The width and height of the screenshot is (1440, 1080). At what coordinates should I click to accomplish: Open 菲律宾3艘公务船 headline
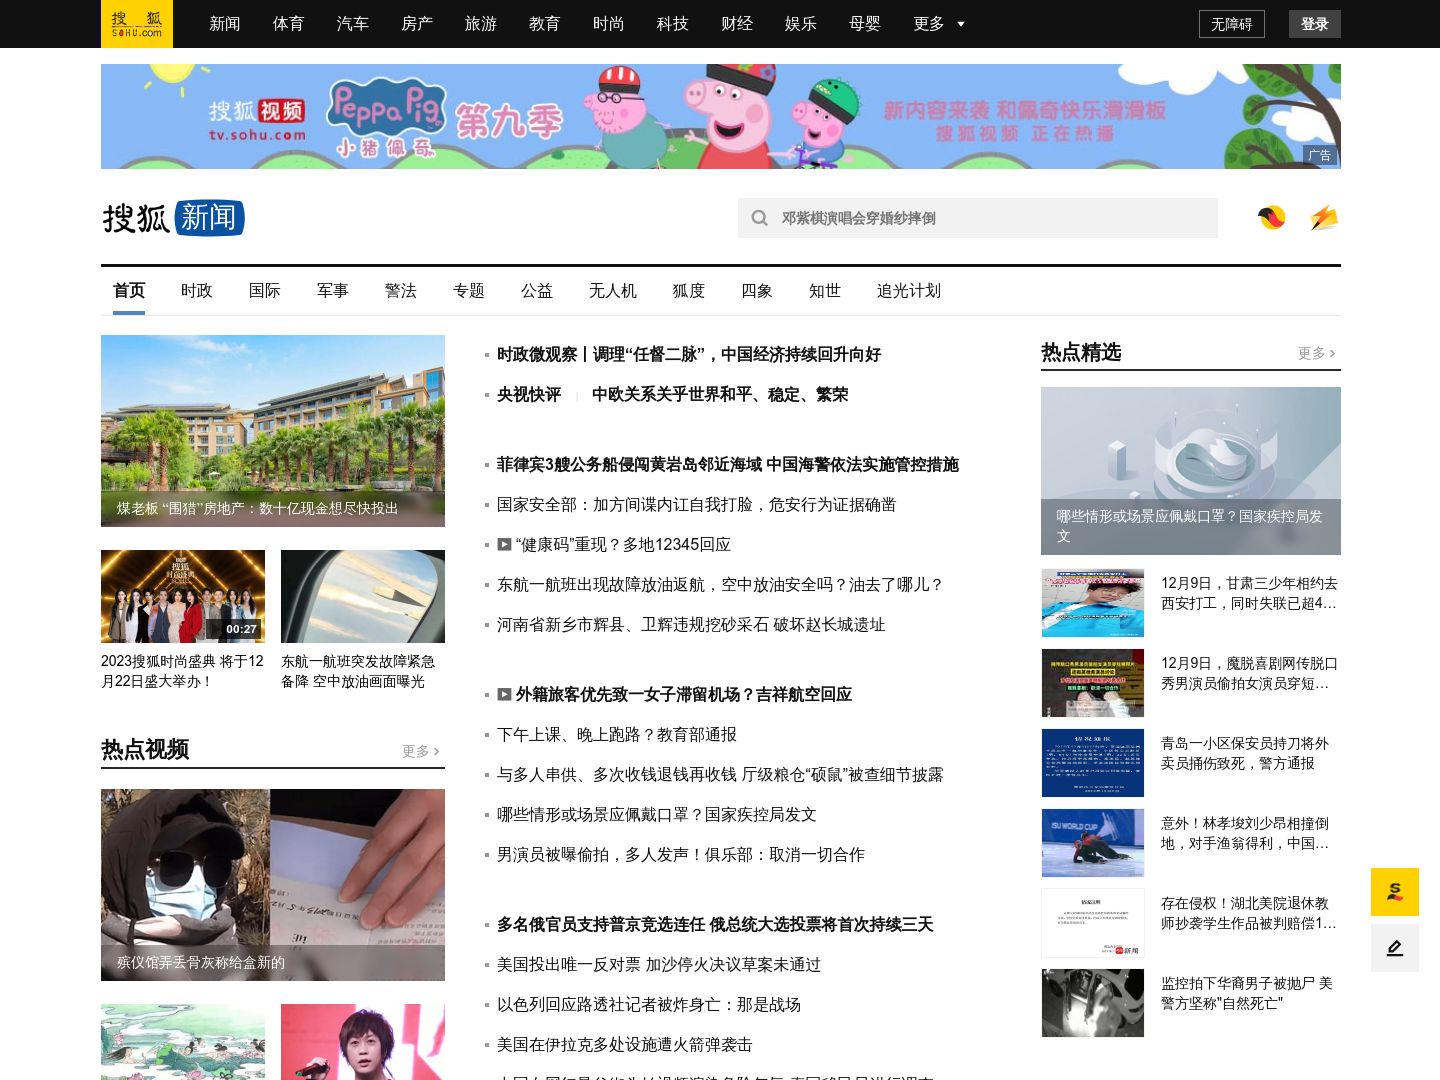tap(728, 464)
